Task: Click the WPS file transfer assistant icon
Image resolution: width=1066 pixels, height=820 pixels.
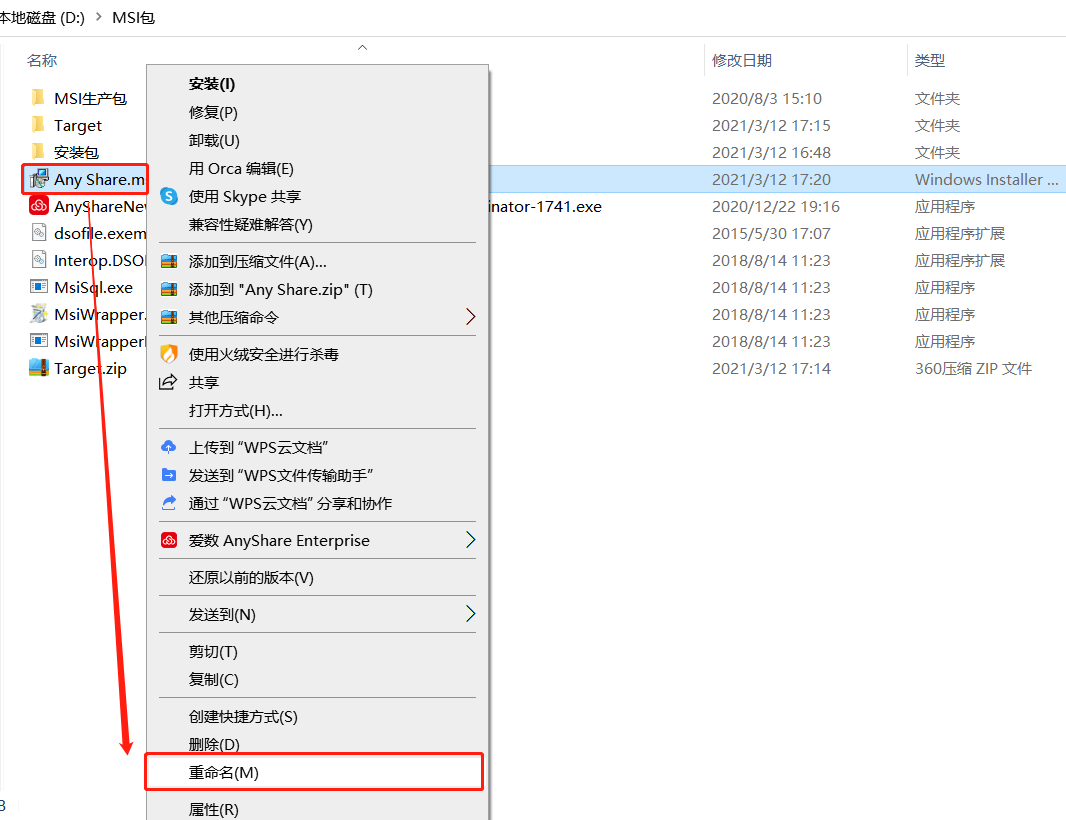Action: coord(169,475)
